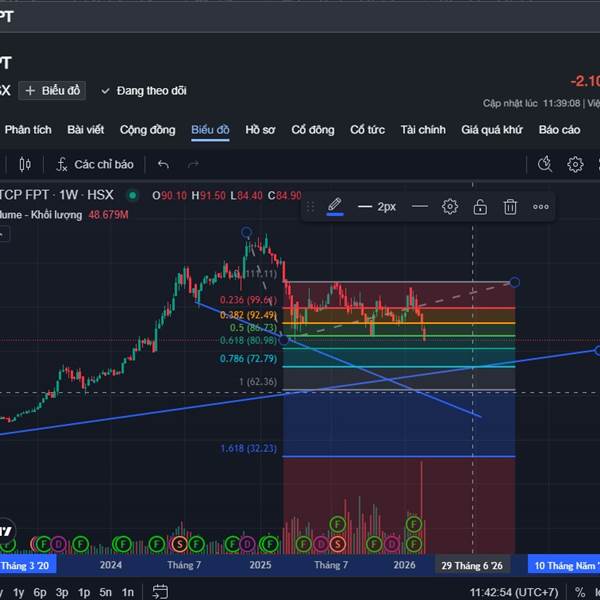The height and width of the screenshot is (600, 600).
Task: Click the 2024 time axis label
Action: [x=111, y=565]
